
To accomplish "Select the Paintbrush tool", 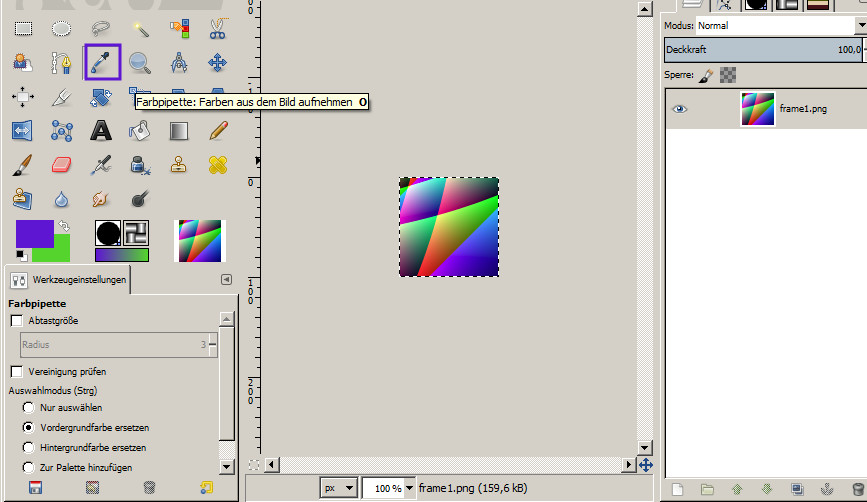I will pyautogui.click(x=23, y=165).
